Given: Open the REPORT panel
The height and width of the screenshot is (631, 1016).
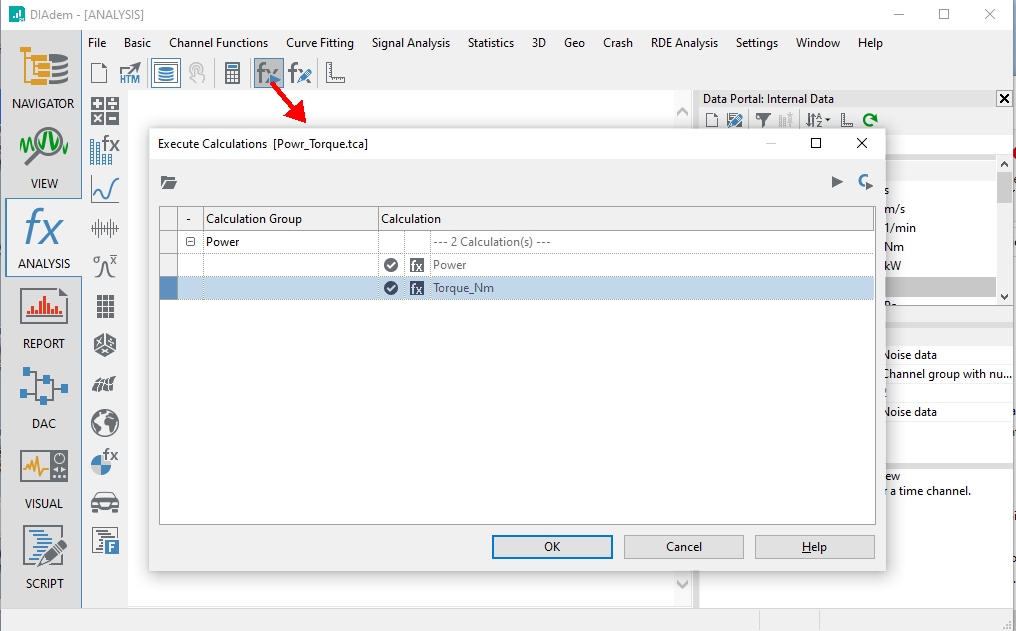Looking at the screenshot, I should click(x=43, y=318).
